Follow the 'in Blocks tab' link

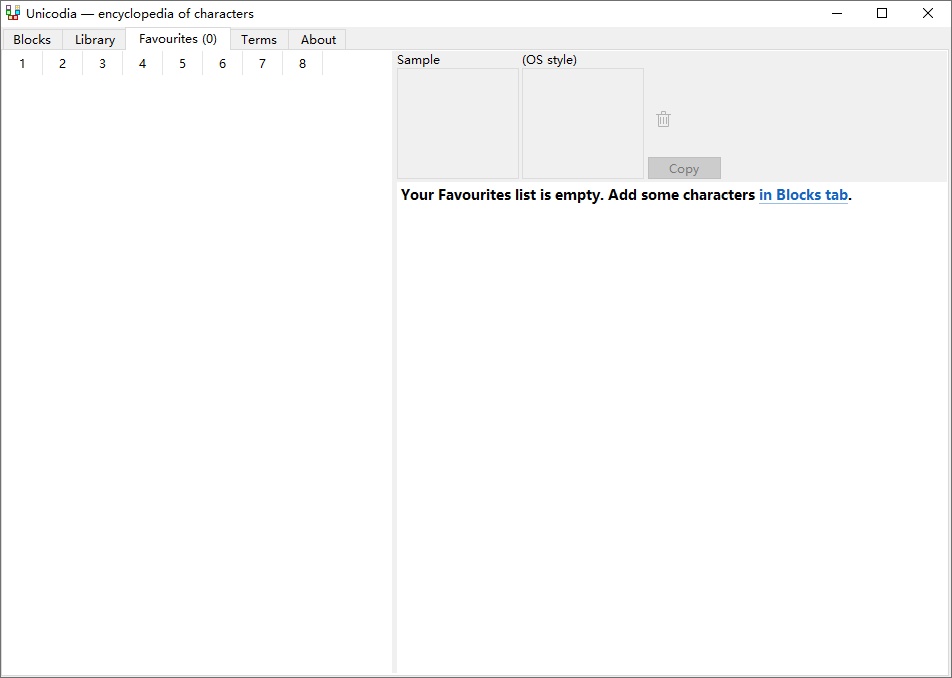(803, 195)
